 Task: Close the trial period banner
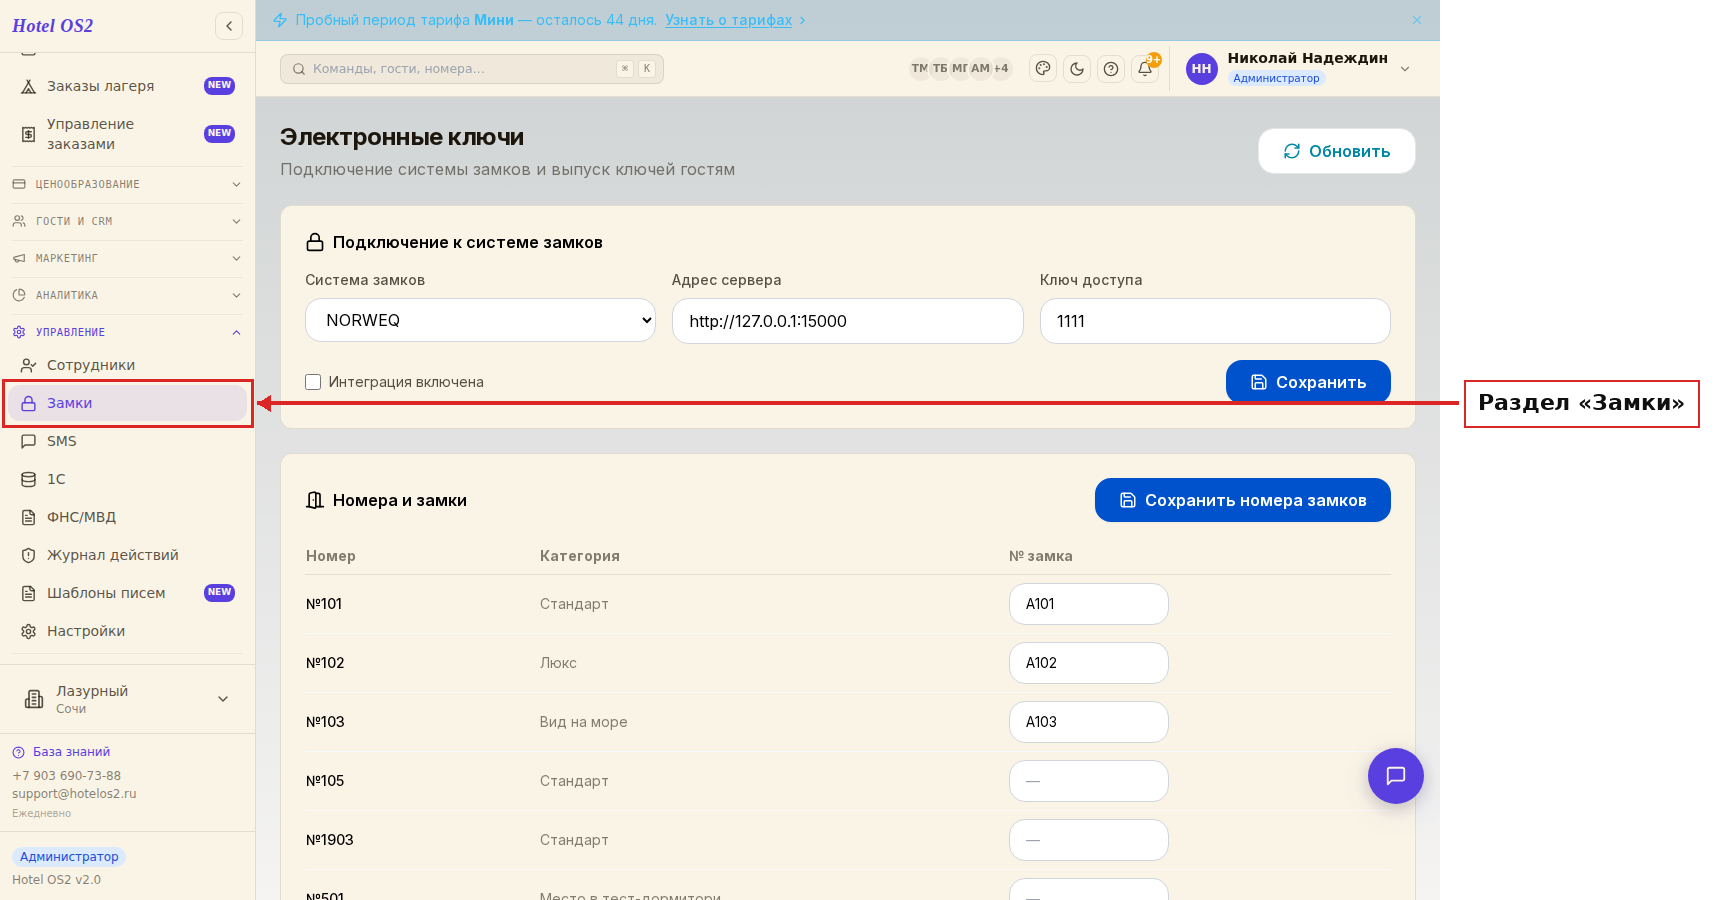[1417, 20]
